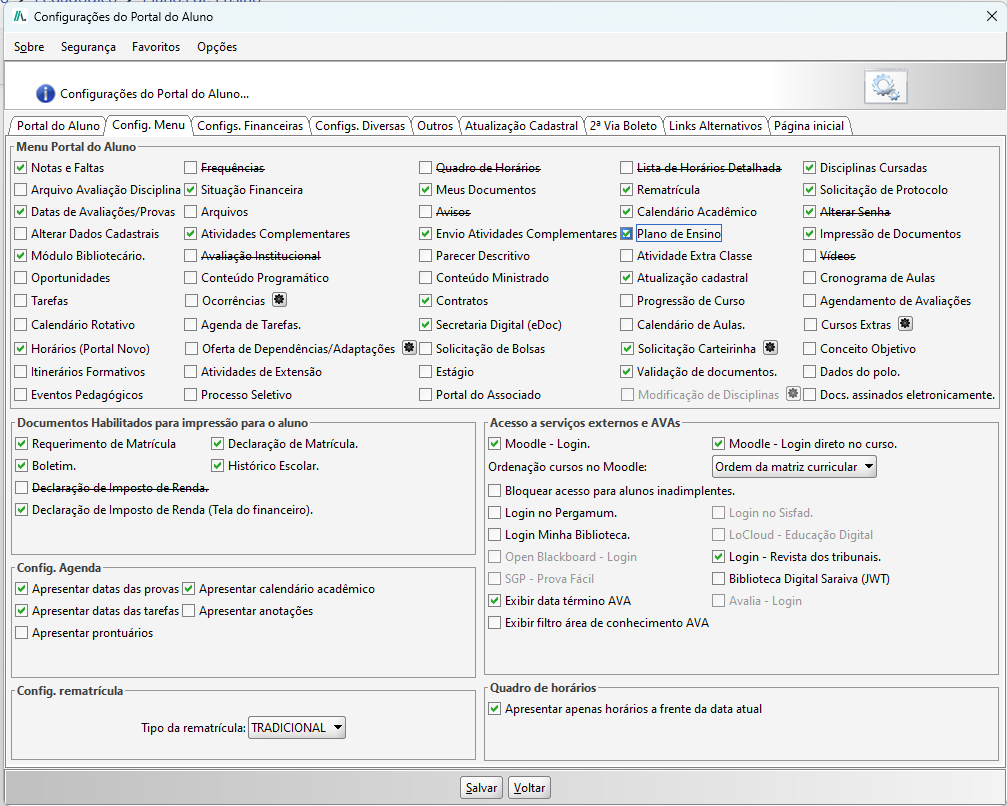Open the gear icon next to Ocorrências

[279, 299]
